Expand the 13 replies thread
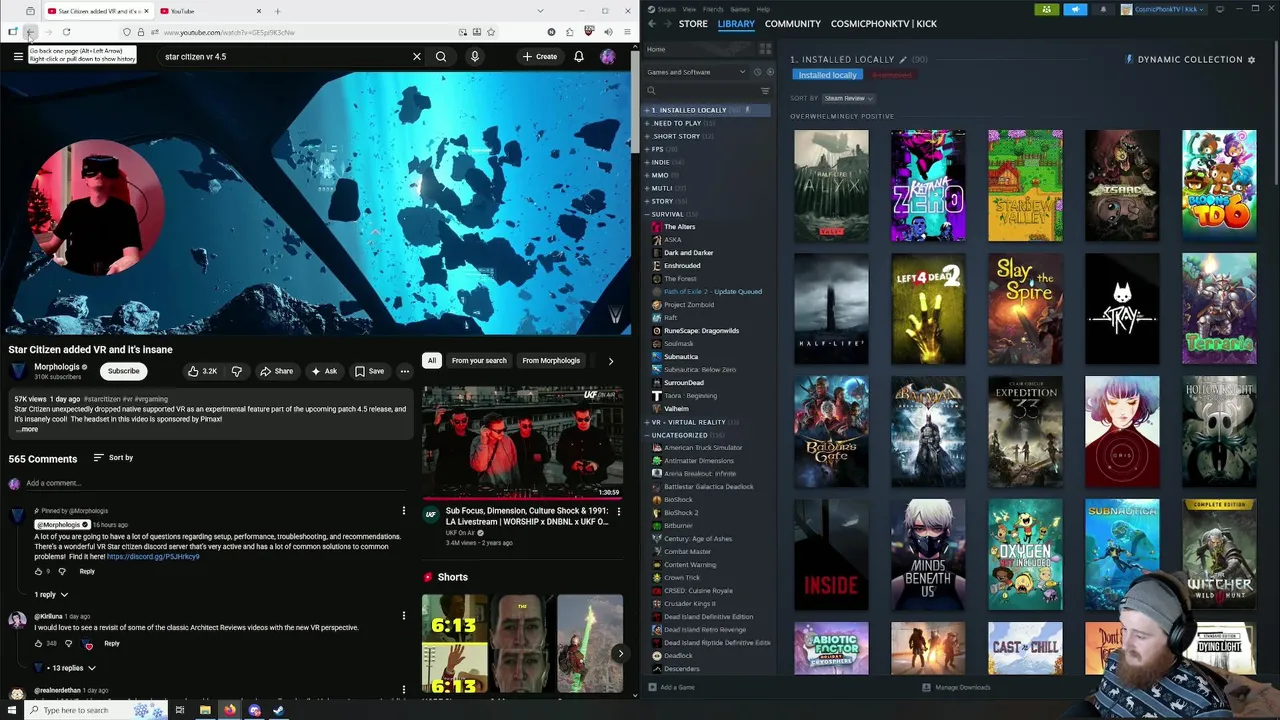Screen dimensions: 1280x720 73,668
